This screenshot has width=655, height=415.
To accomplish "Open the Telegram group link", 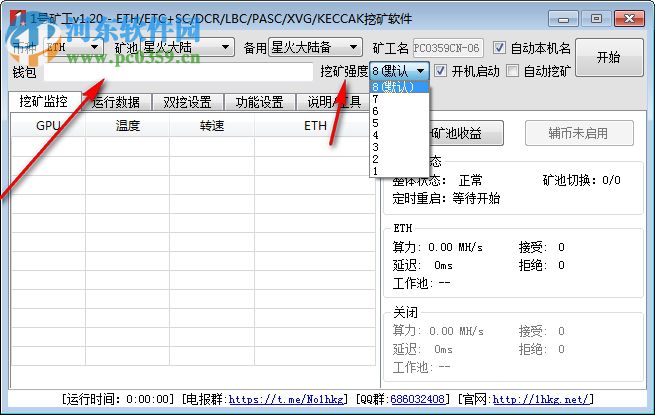I will (x=286, y=400).
